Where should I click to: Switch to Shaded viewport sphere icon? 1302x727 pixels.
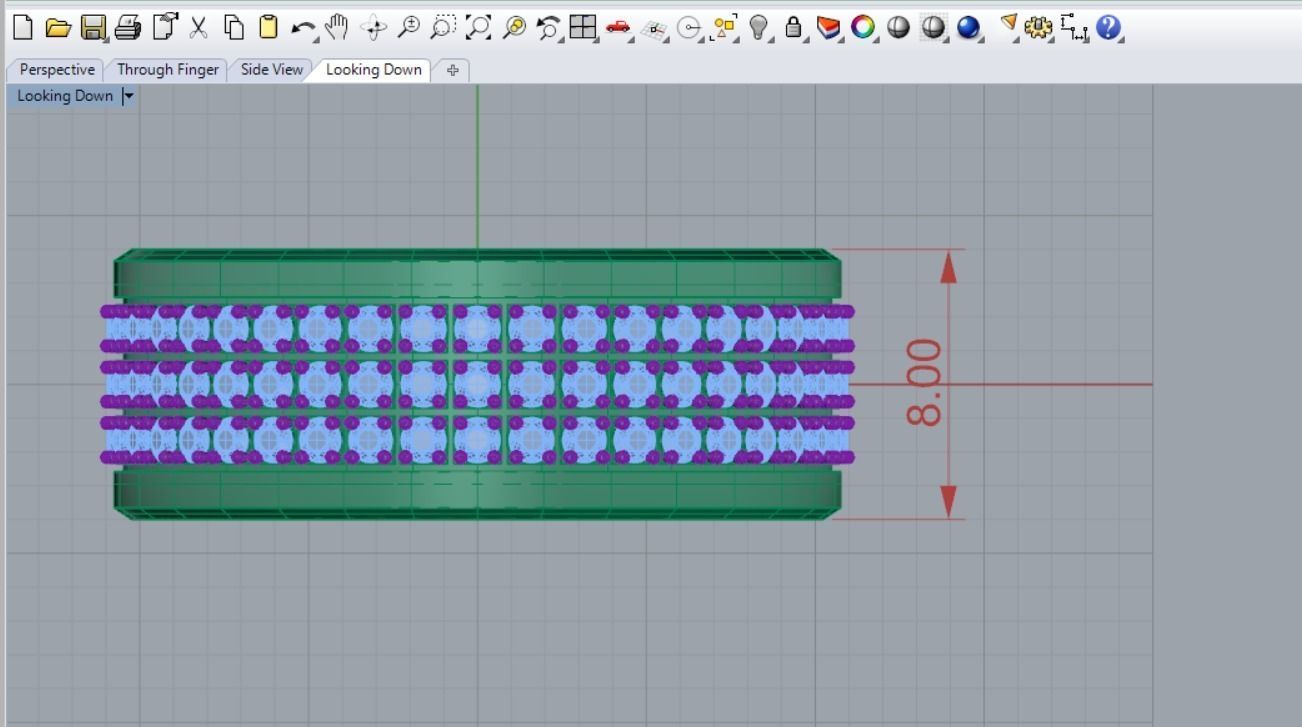898,28
